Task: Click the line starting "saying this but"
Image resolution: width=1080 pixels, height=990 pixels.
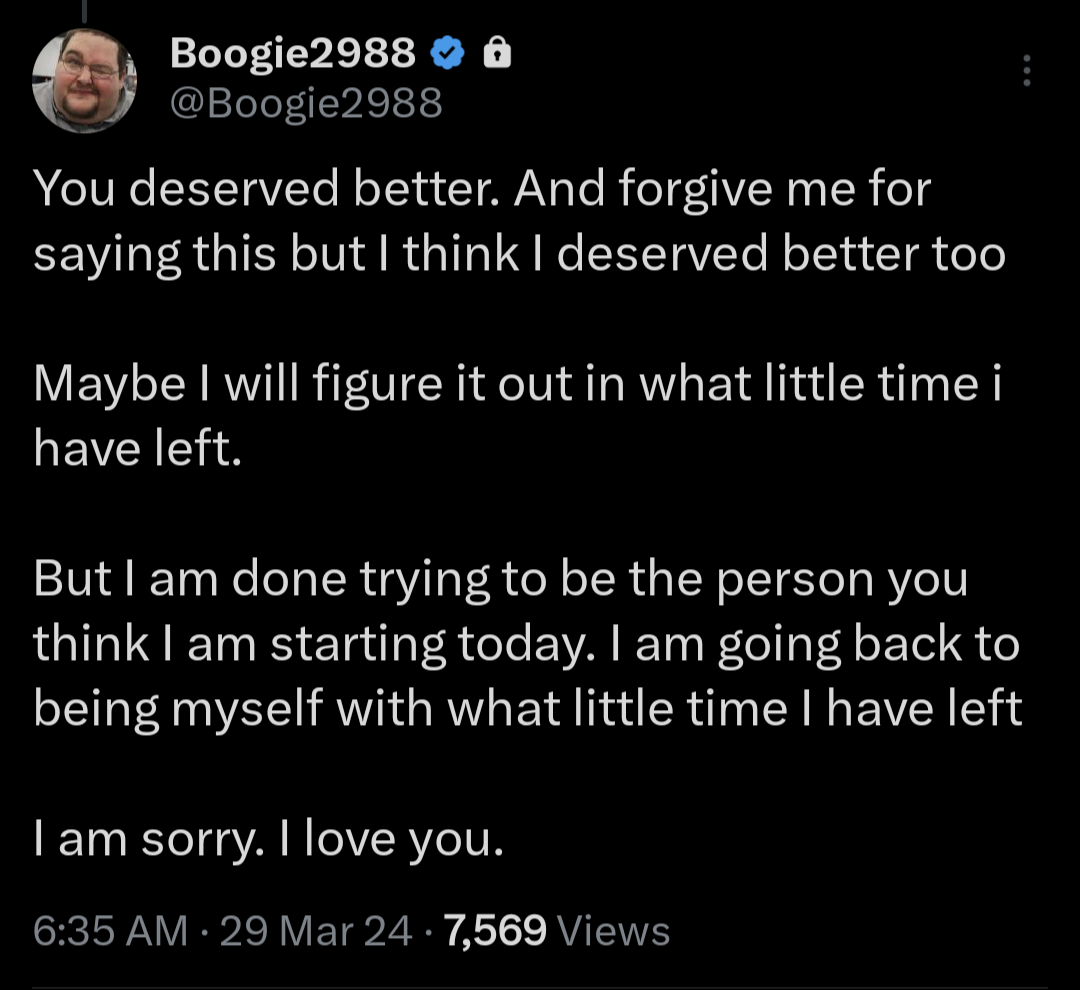Action: click(519, 254)
